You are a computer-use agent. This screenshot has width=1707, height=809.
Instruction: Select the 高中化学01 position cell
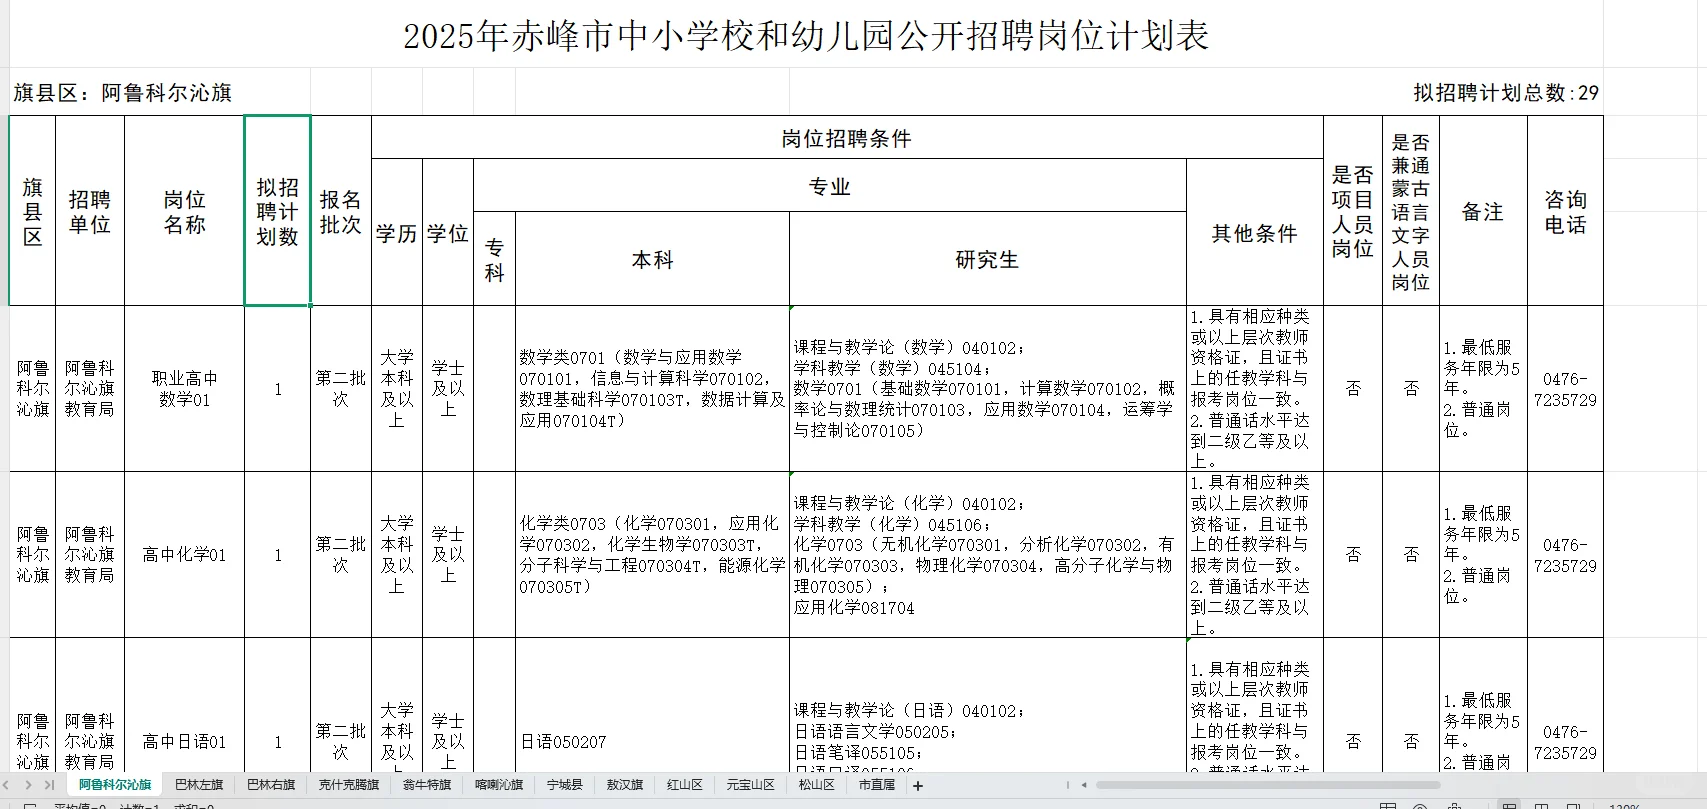(185, 555)
